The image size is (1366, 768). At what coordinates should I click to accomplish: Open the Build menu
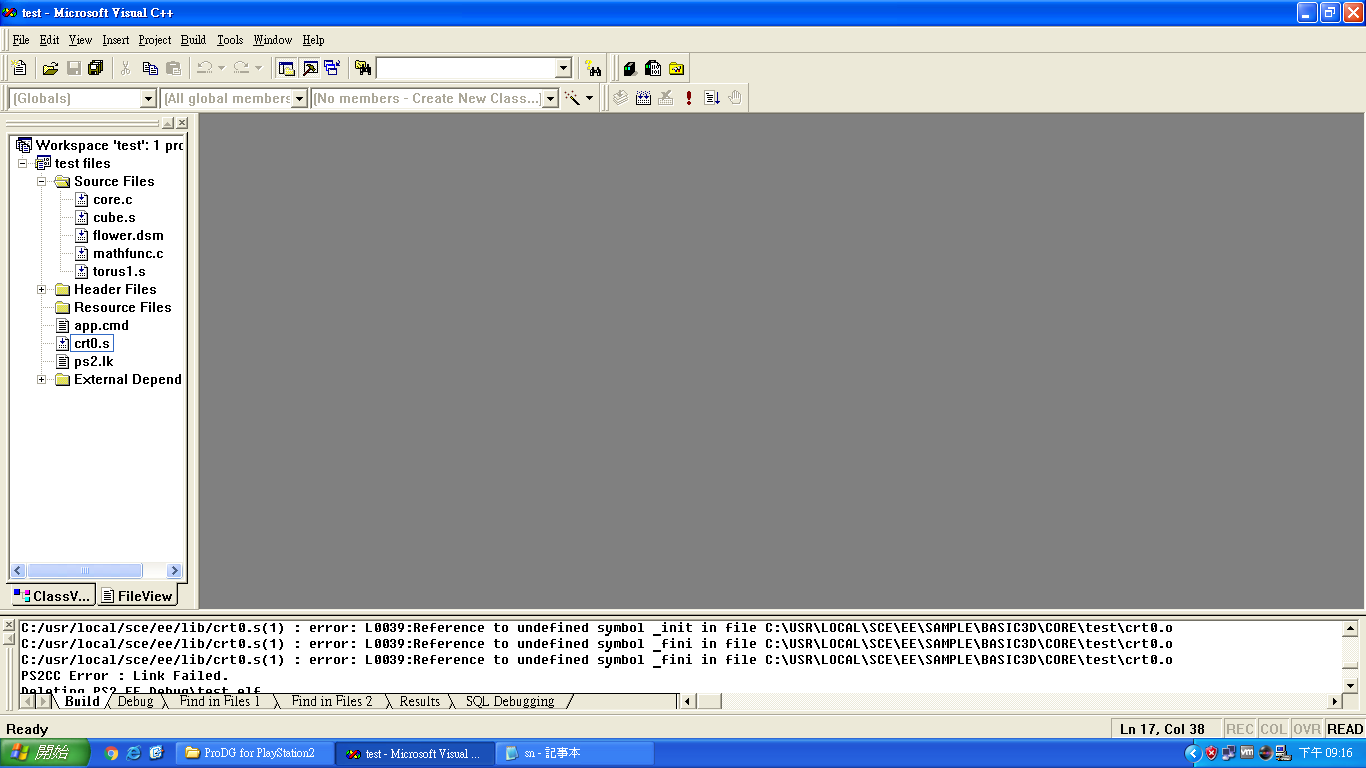coord(194,40)
